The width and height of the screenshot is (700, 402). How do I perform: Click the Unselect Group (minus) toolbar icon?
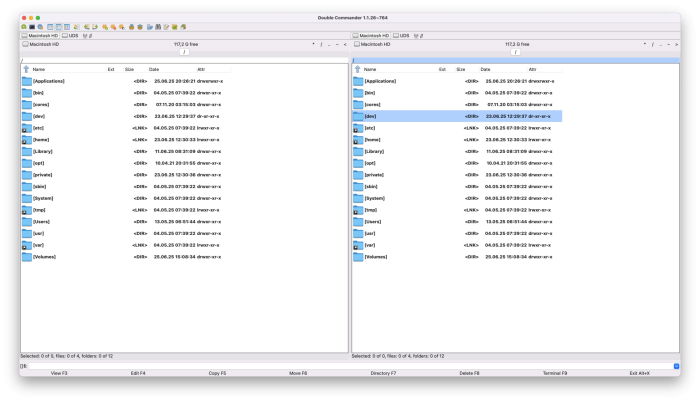(113, 27)
